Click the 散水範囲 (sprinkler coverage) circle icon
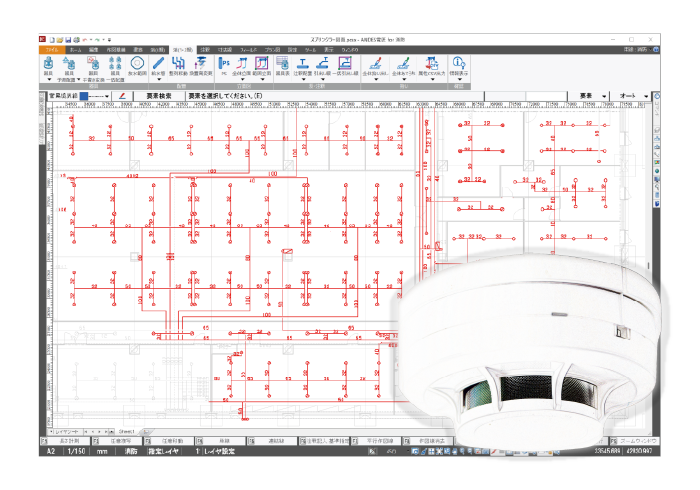700x490 pixels. (x=136, y=64)
